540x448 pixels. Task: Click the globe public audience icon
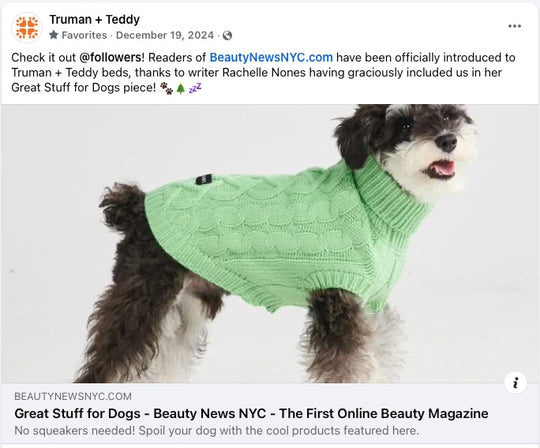pos(227,35)
